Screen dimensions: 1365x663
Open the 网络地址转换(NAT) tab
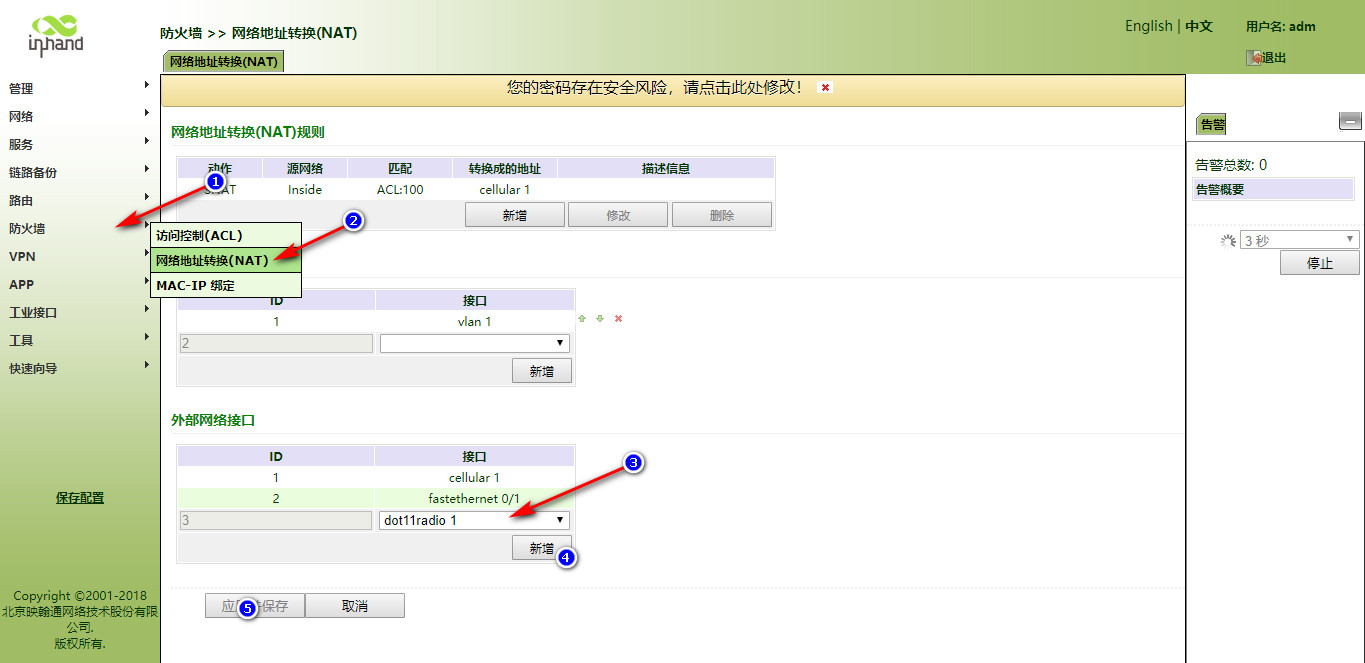coord(223,61)
